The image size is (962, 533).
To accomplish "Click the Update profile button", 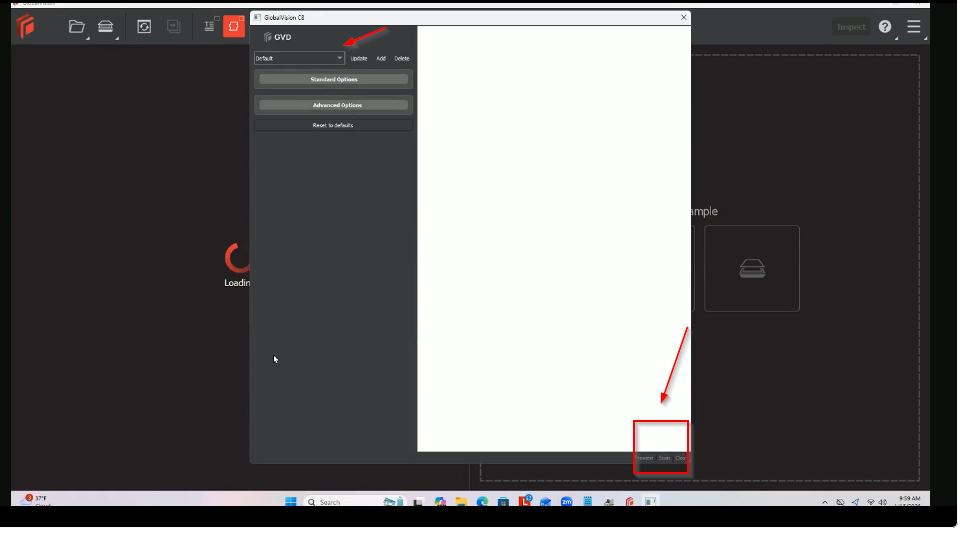I will pos(359,59).
